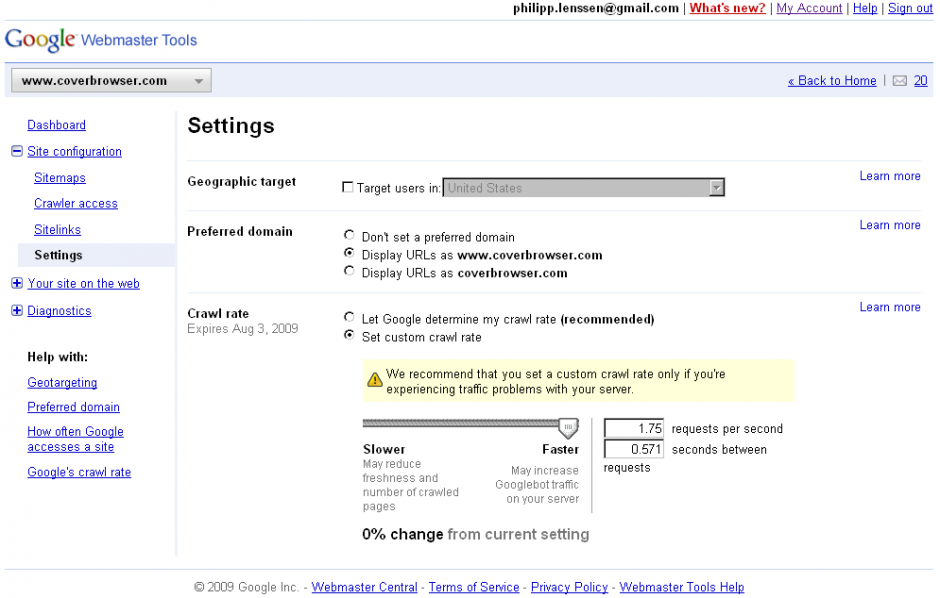Go to Sitemaps
The height and width of the screenshot is (598, 940).
point(60,178)
